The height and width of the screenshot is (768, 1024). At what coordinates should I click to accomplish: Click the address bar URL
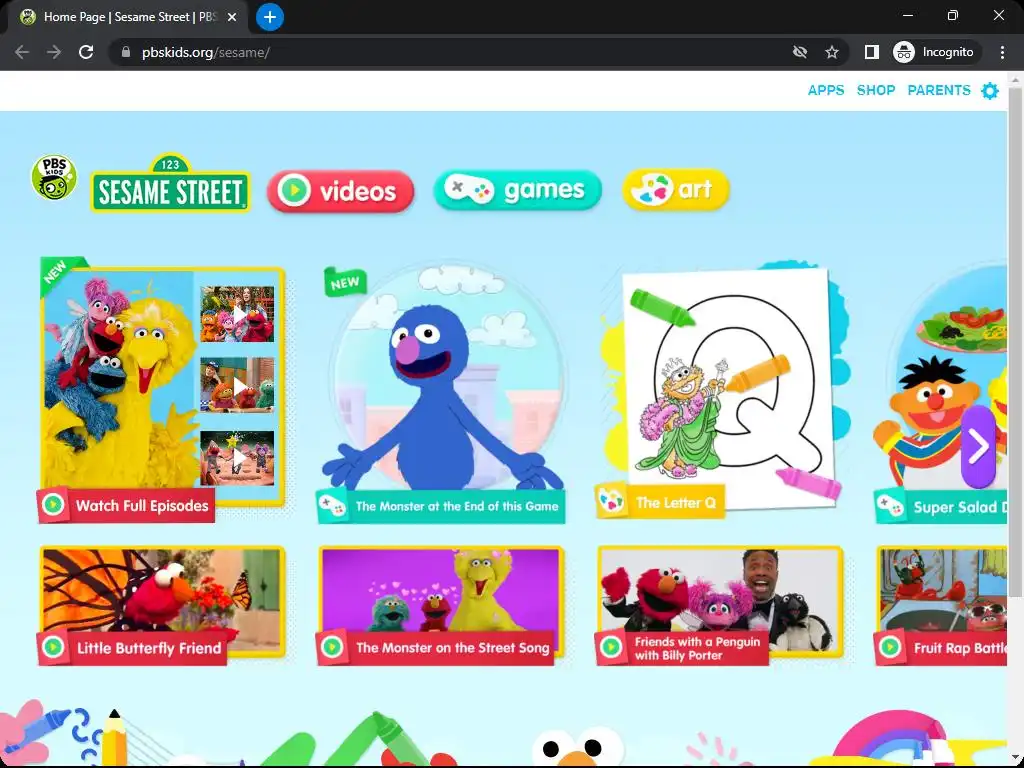tap(206, 52)
